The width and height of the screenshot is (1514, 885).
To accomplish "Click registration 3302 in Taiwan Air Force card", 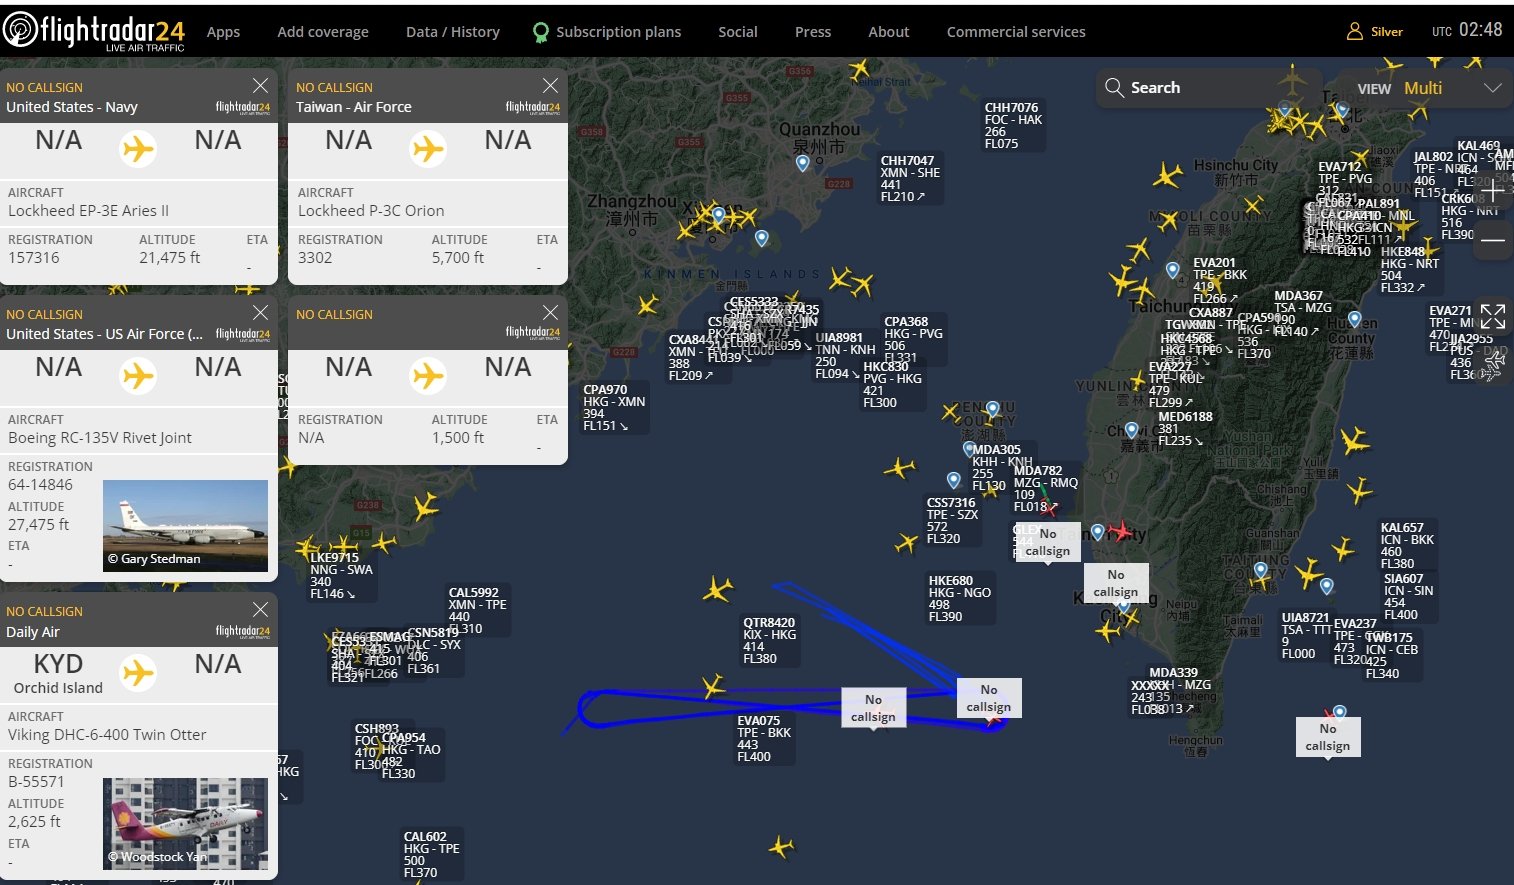I will tap(315, 258).
